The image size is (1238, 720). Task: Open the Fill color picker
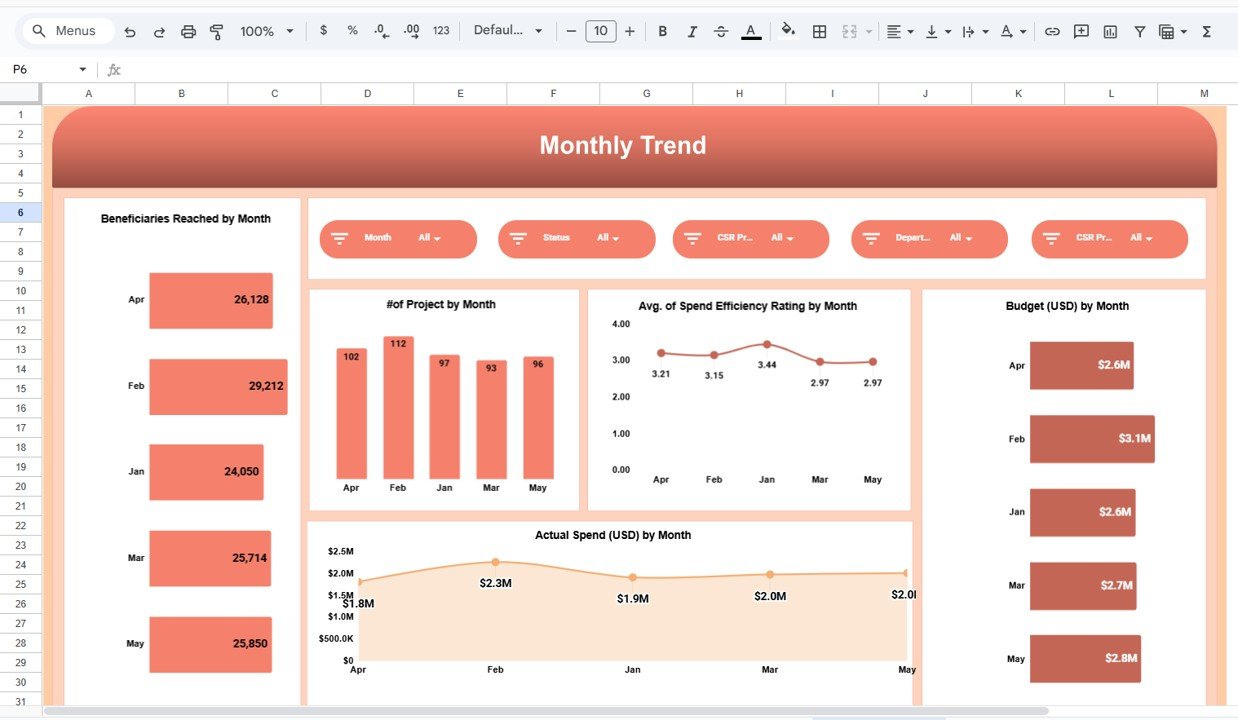coord(788,31)
